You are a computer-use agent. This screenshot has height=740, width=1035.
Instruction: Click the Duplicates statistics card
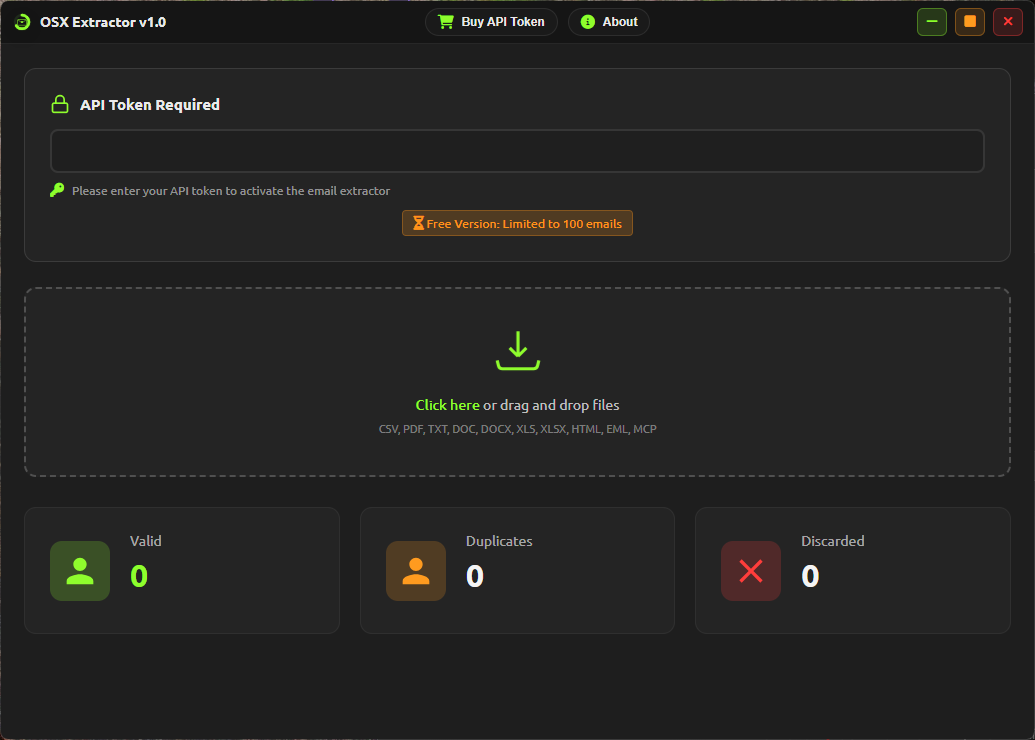[517, 570]
